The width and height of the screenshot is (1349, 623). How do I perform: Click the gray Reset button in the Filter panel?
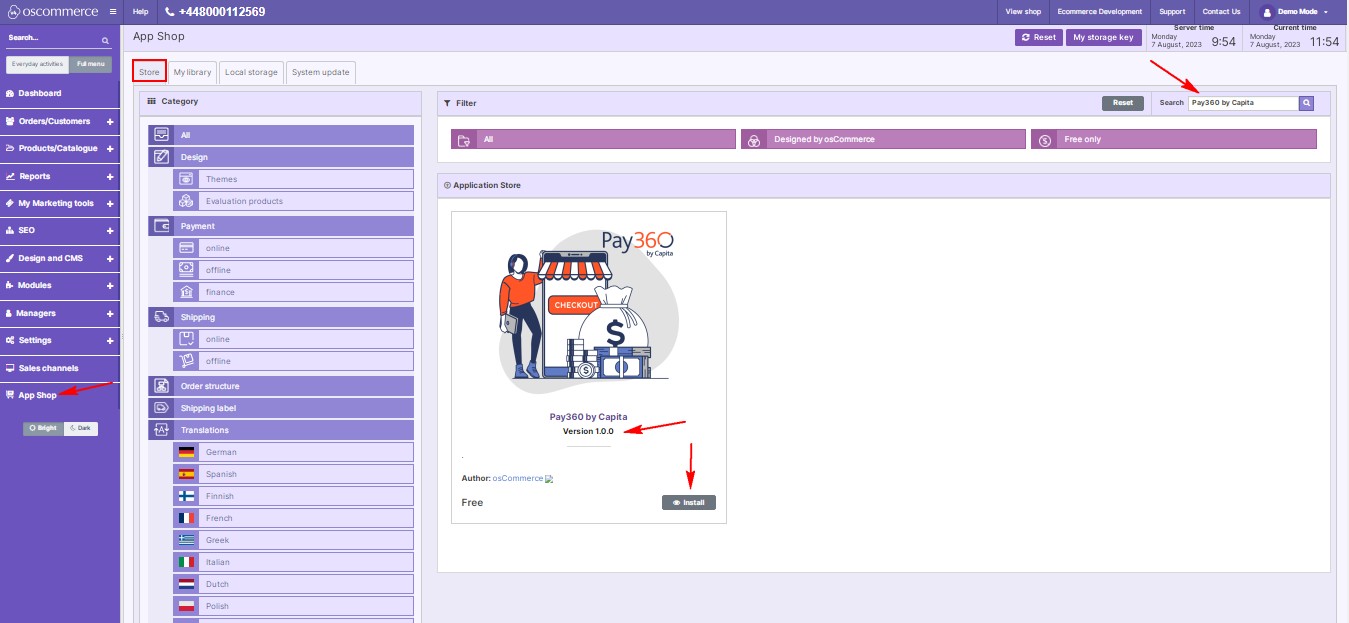click(x=1123, y=103)
